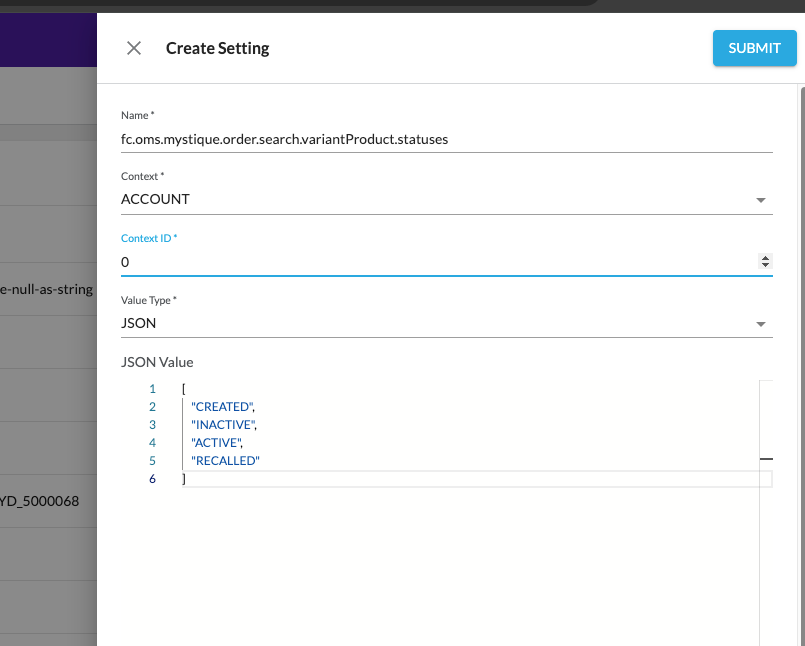805x646 pixels.
Task: Place cursor on "RECALLED" JSON line
Action: (x=225, y=461)
